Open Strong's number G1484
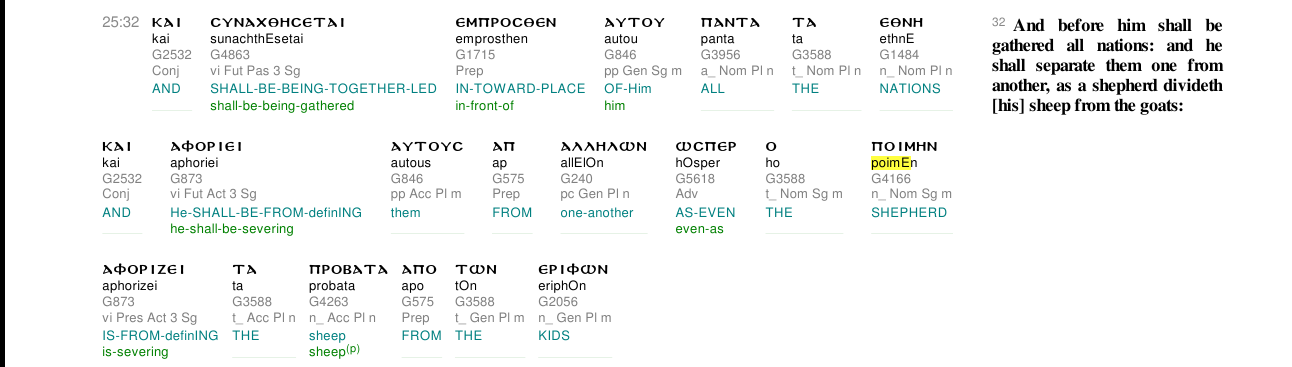Image resolution: width=1292 pixels, height=367 pixels. [898, 55]
